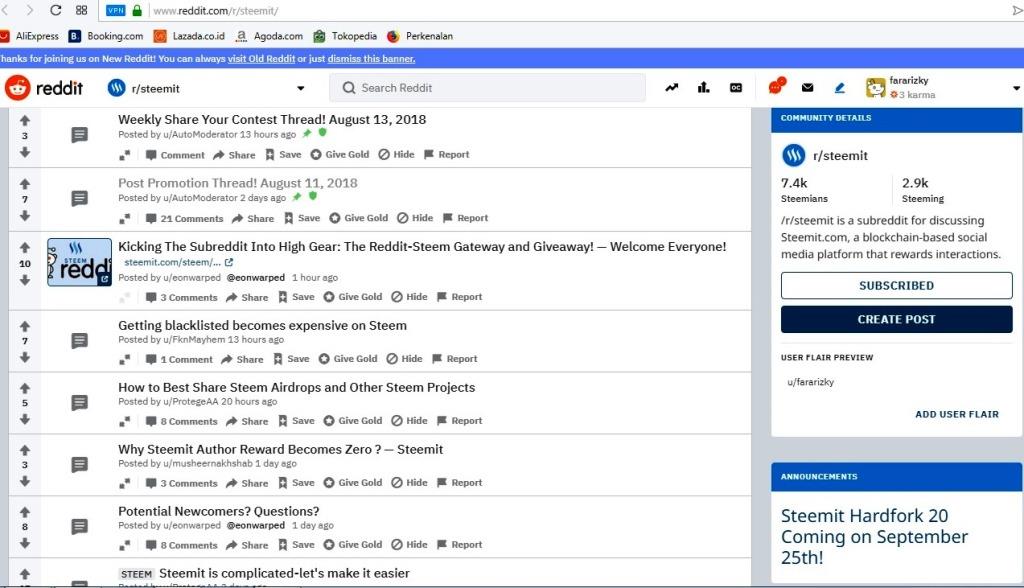Upvote Why Steemit Author Reward Becomes Zero post

coord(25,450)
